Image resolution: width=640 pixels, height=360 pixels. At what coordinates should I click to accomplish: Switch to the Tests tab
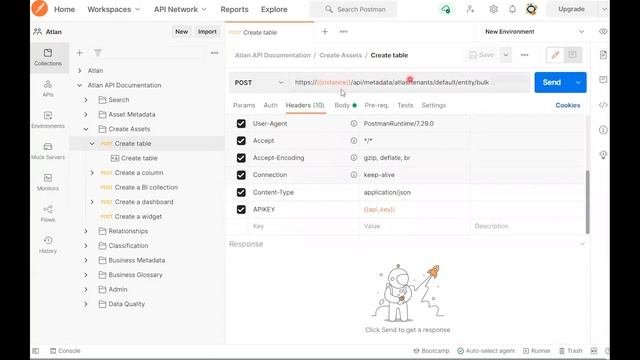[405, 105]
